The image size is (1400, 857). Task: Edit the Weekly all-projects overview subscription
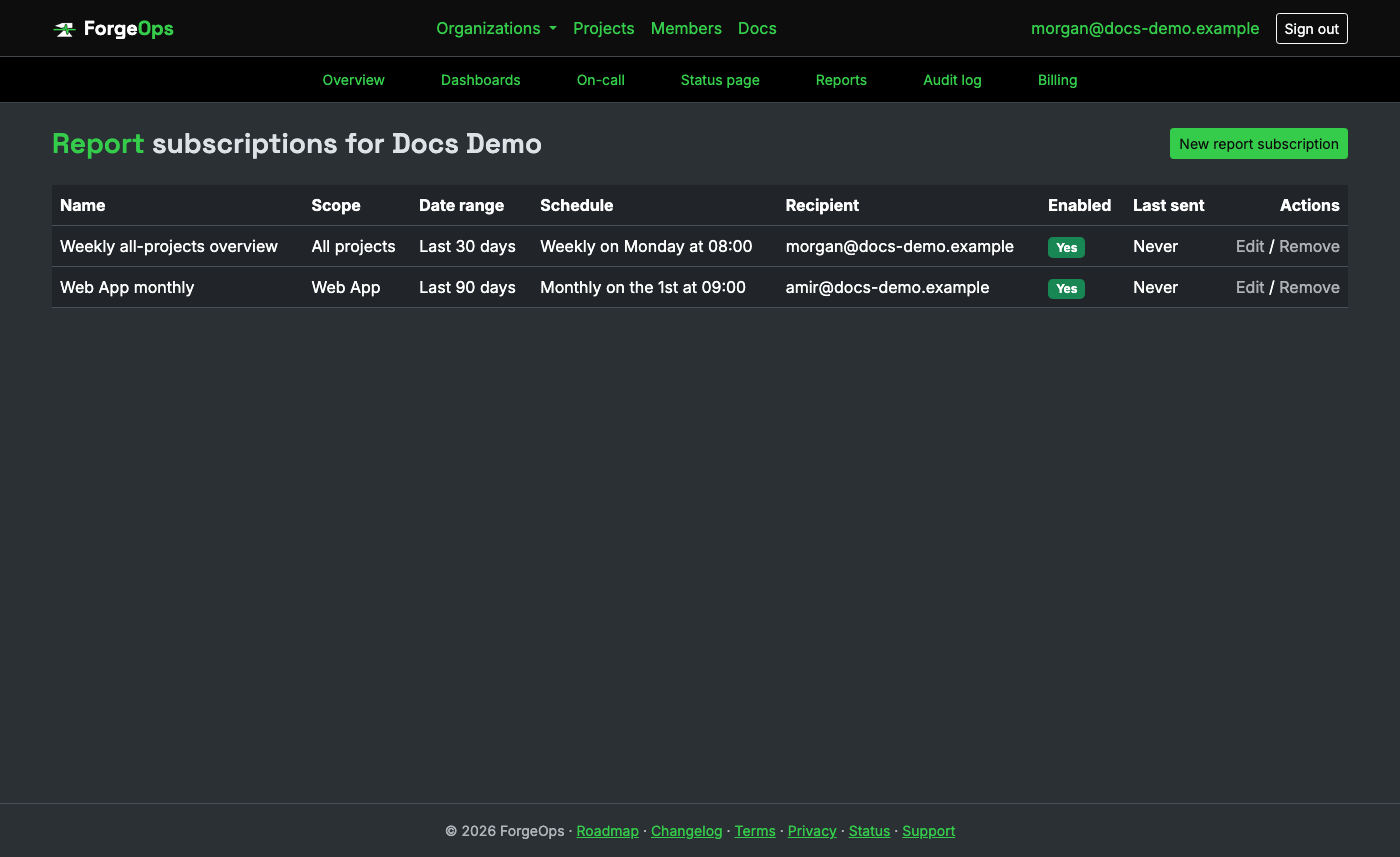point(1250,246)
